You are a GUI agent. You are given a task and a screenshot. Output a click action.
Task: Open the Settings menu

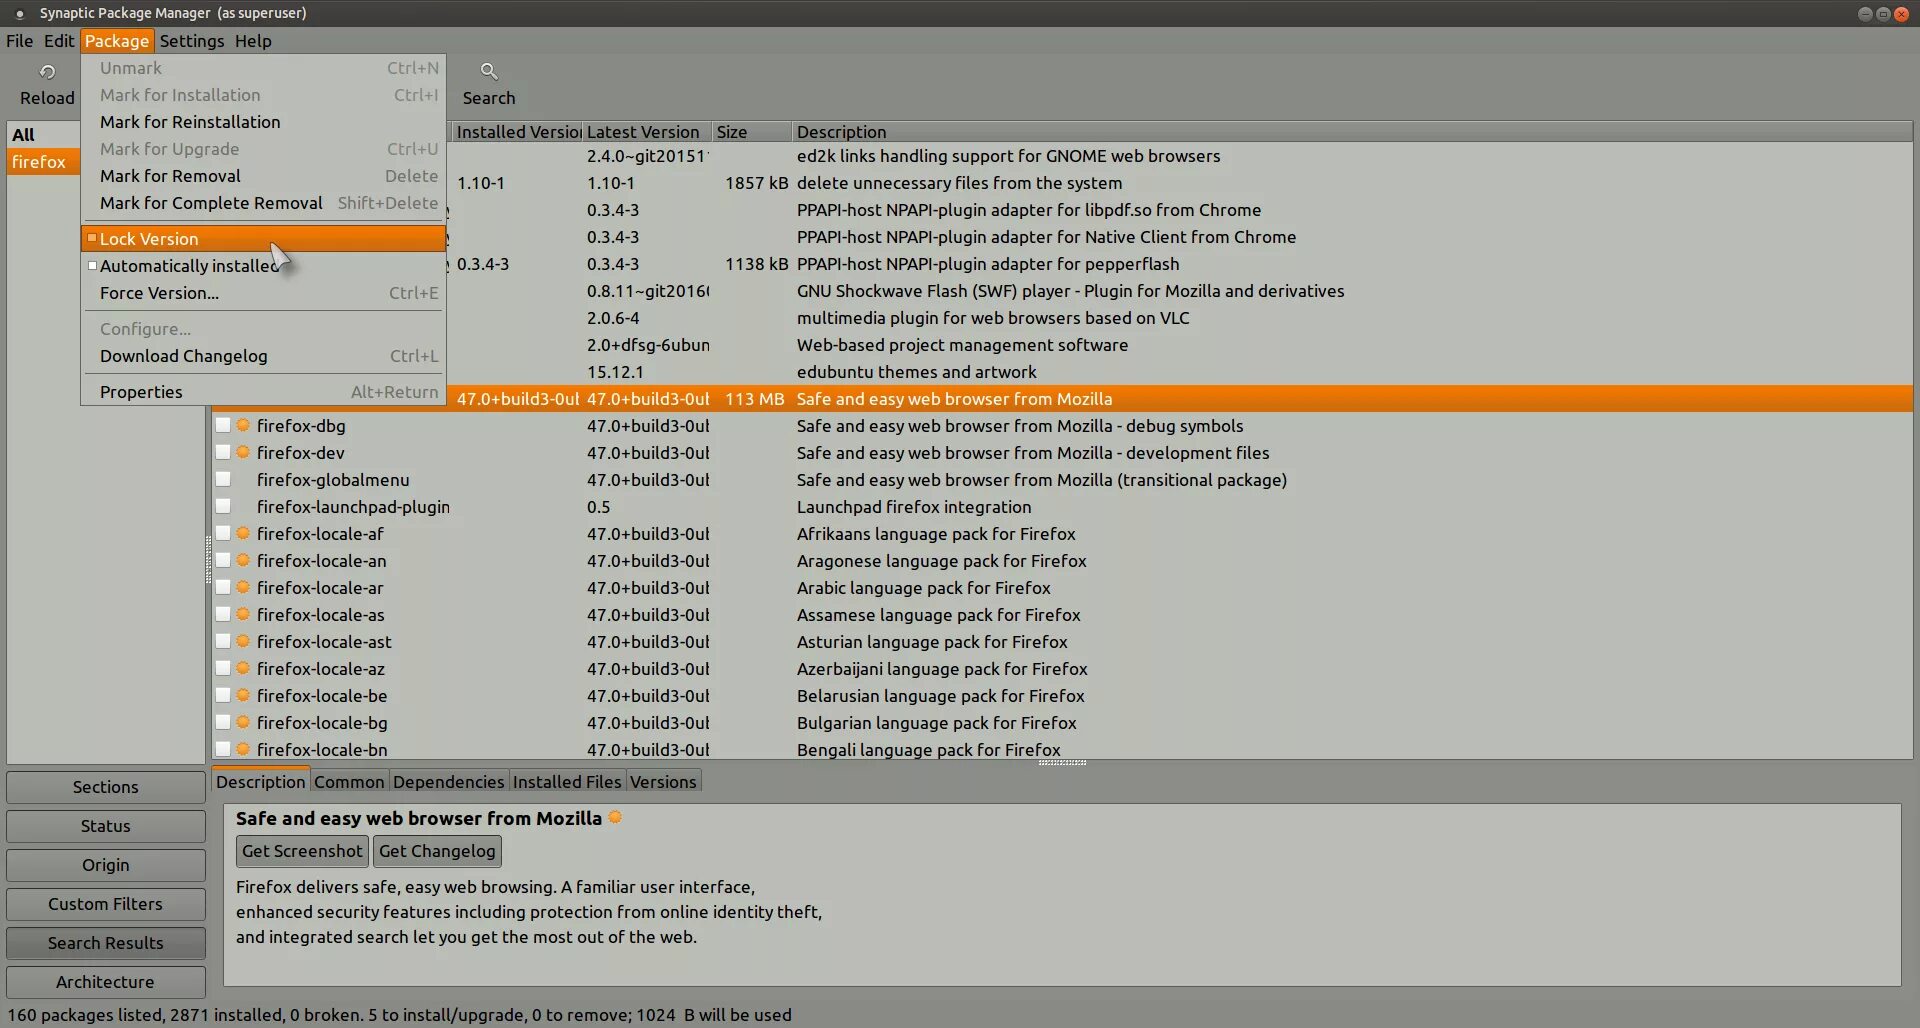[x=192, y=41]
